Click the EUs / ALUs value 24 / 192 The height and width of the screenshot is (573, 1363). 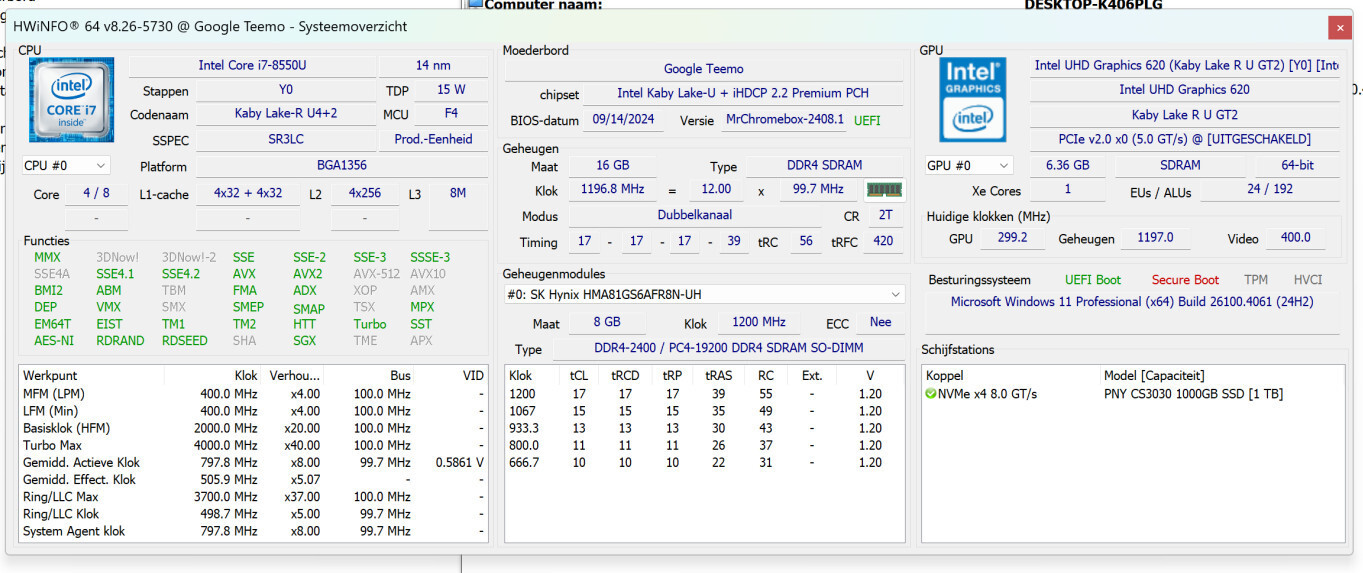[1268, 189]
